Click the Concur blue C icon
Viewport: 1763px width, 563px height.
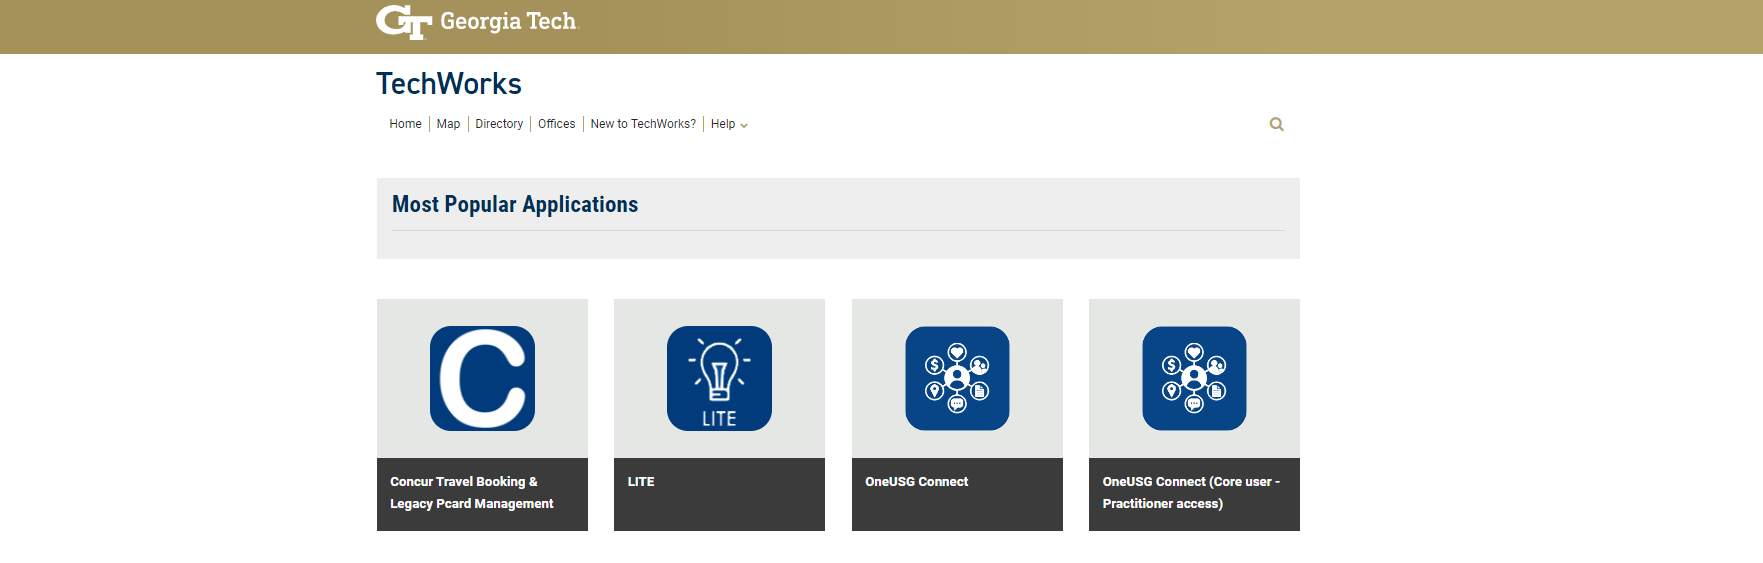pos(482,378)
